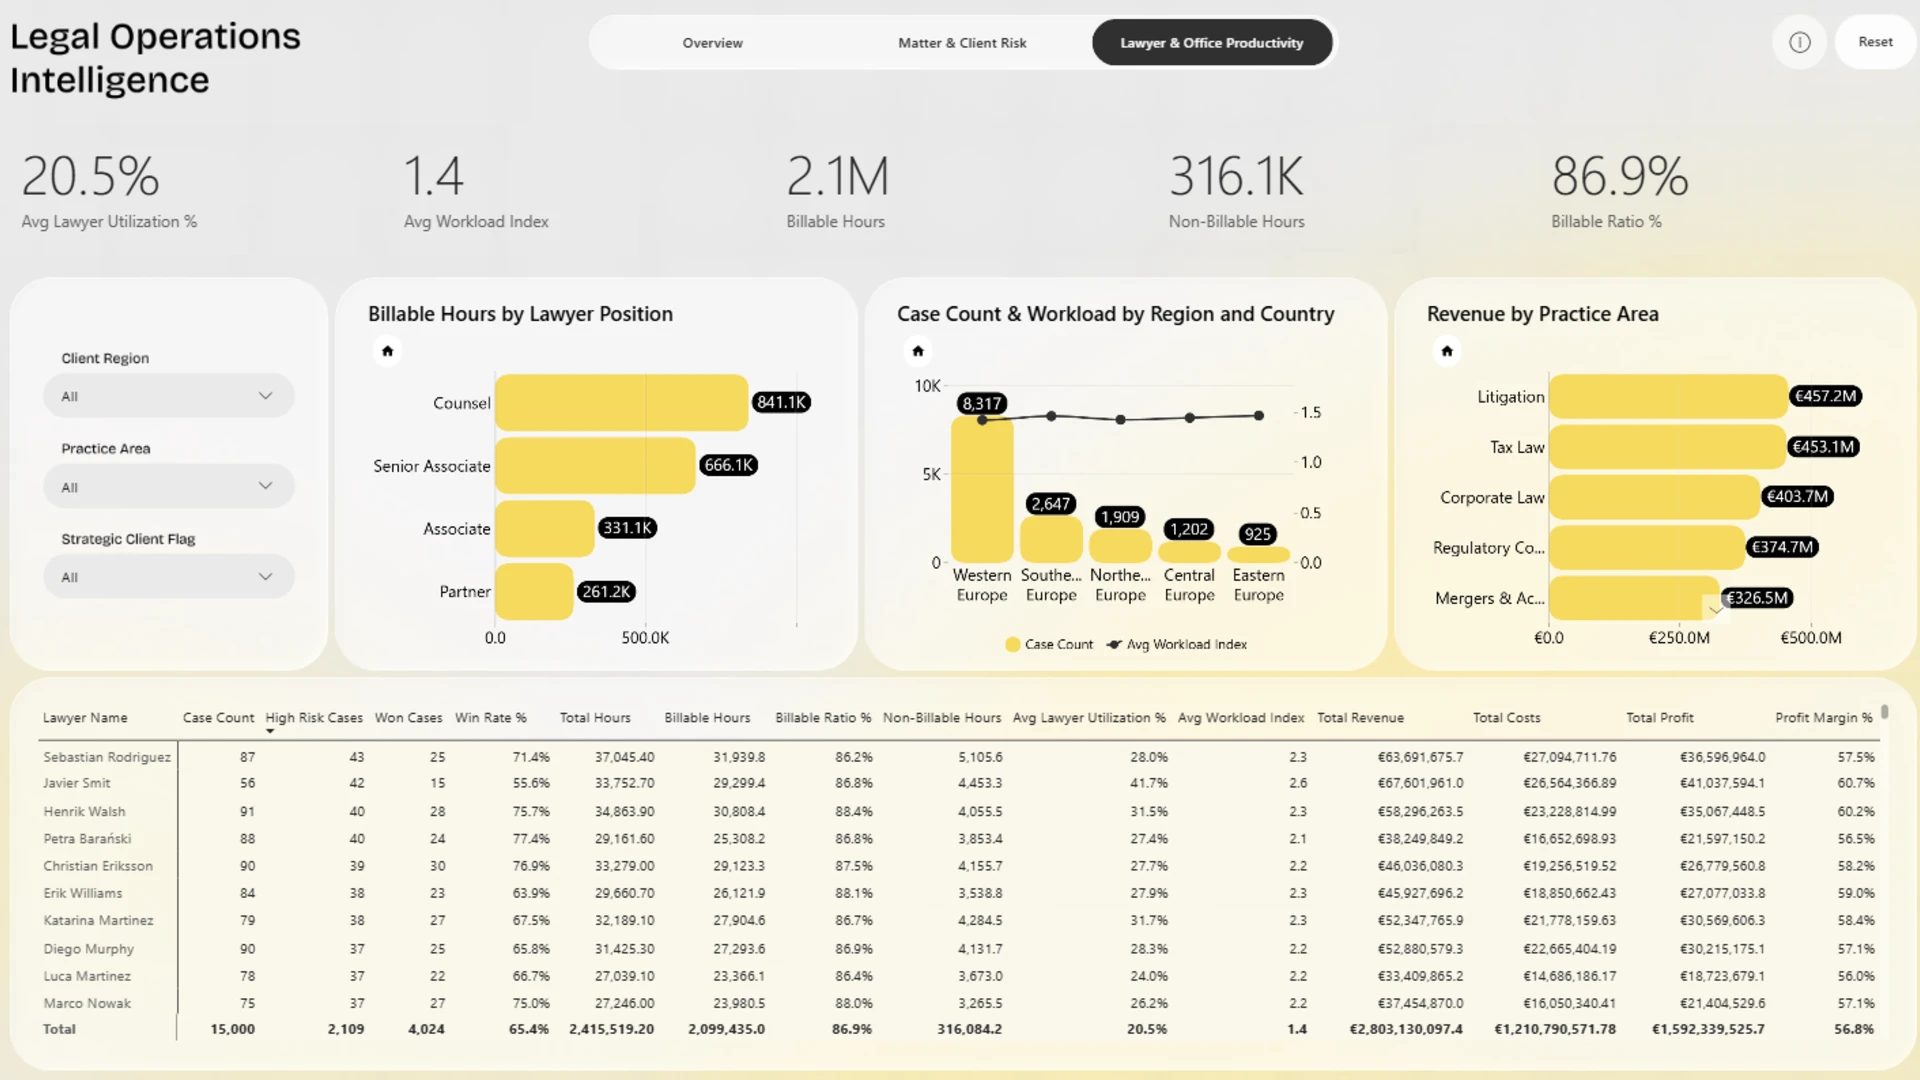Click the Reset button
The image size is (1920, 1080).
point(1875,42)
